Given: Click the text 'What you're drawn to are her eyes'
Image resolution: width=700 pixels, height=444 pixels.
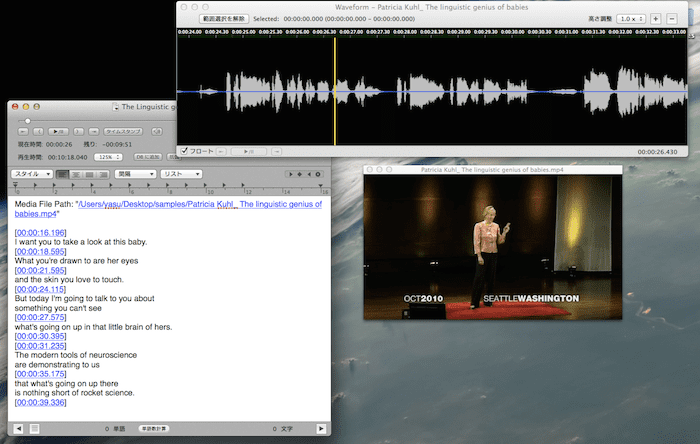Looking at the screenshot, I should click(x=76, y=261).
